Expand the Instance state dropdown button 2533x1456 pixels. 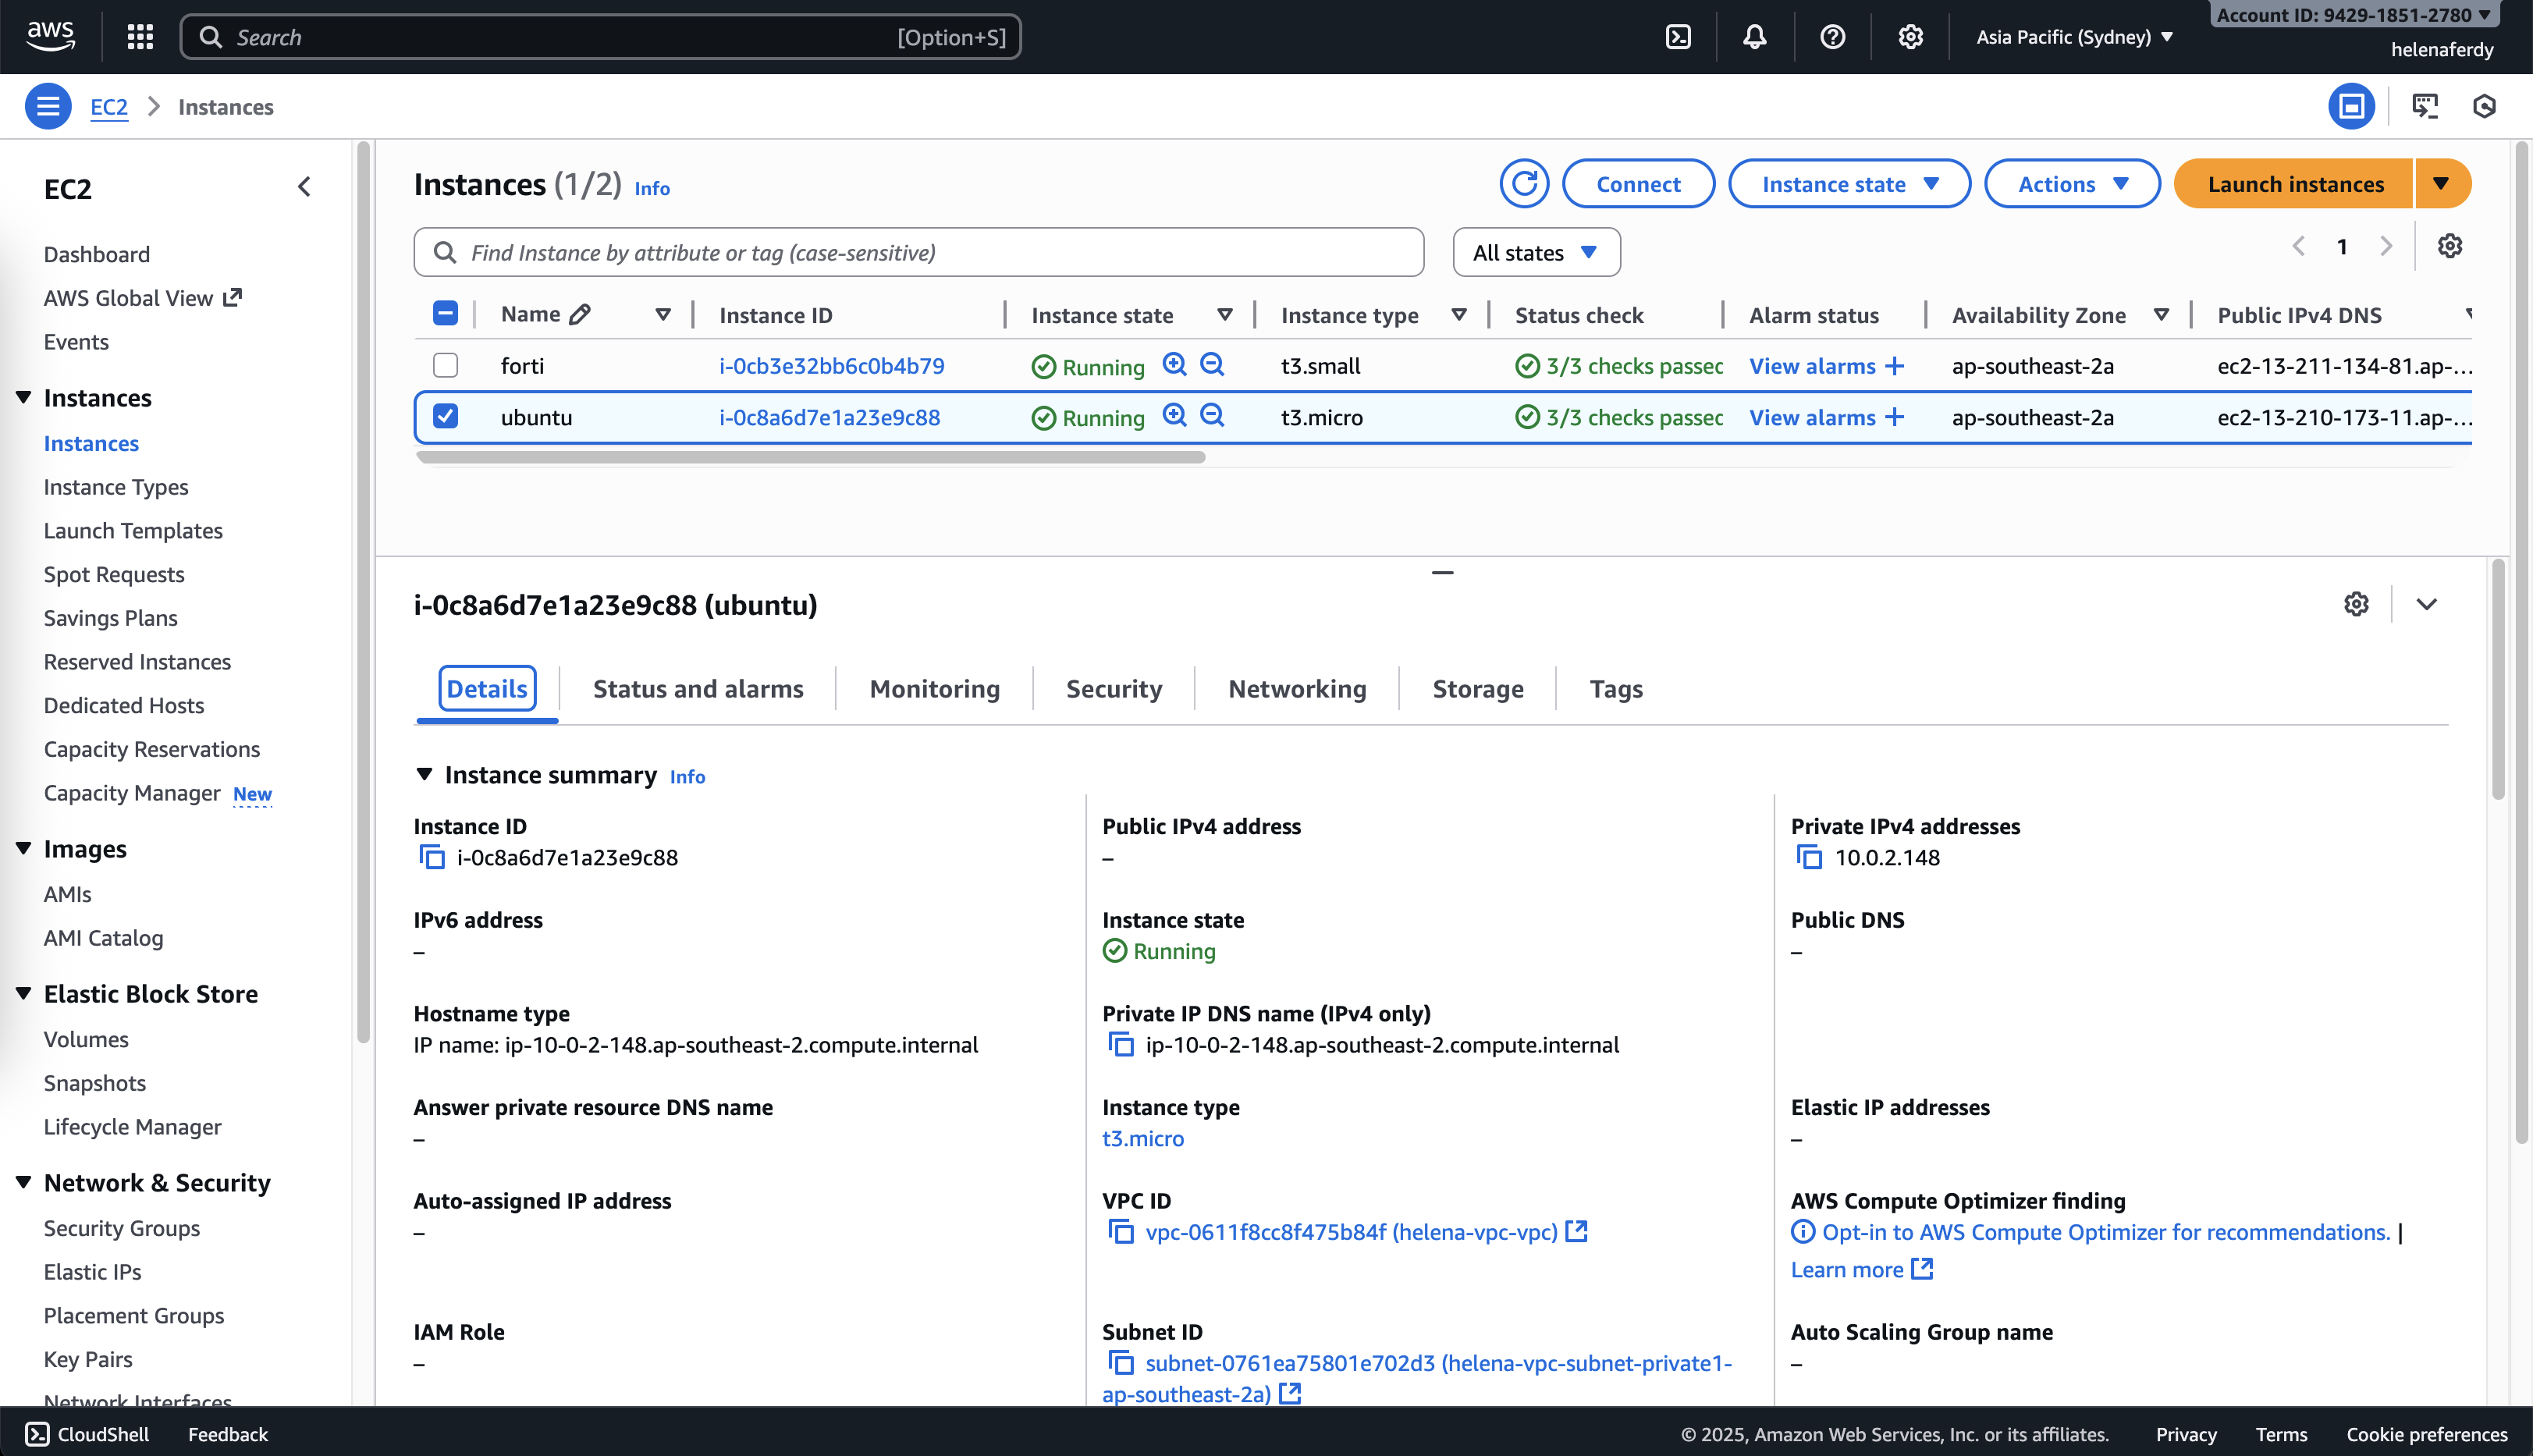1848,184
